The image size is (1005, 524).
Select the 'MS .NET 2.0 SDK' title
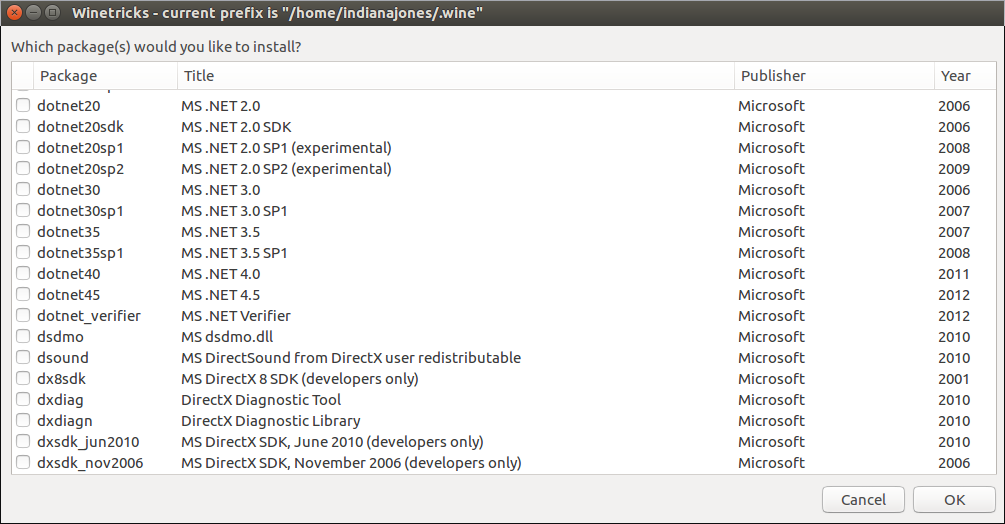tap(236, 127)
